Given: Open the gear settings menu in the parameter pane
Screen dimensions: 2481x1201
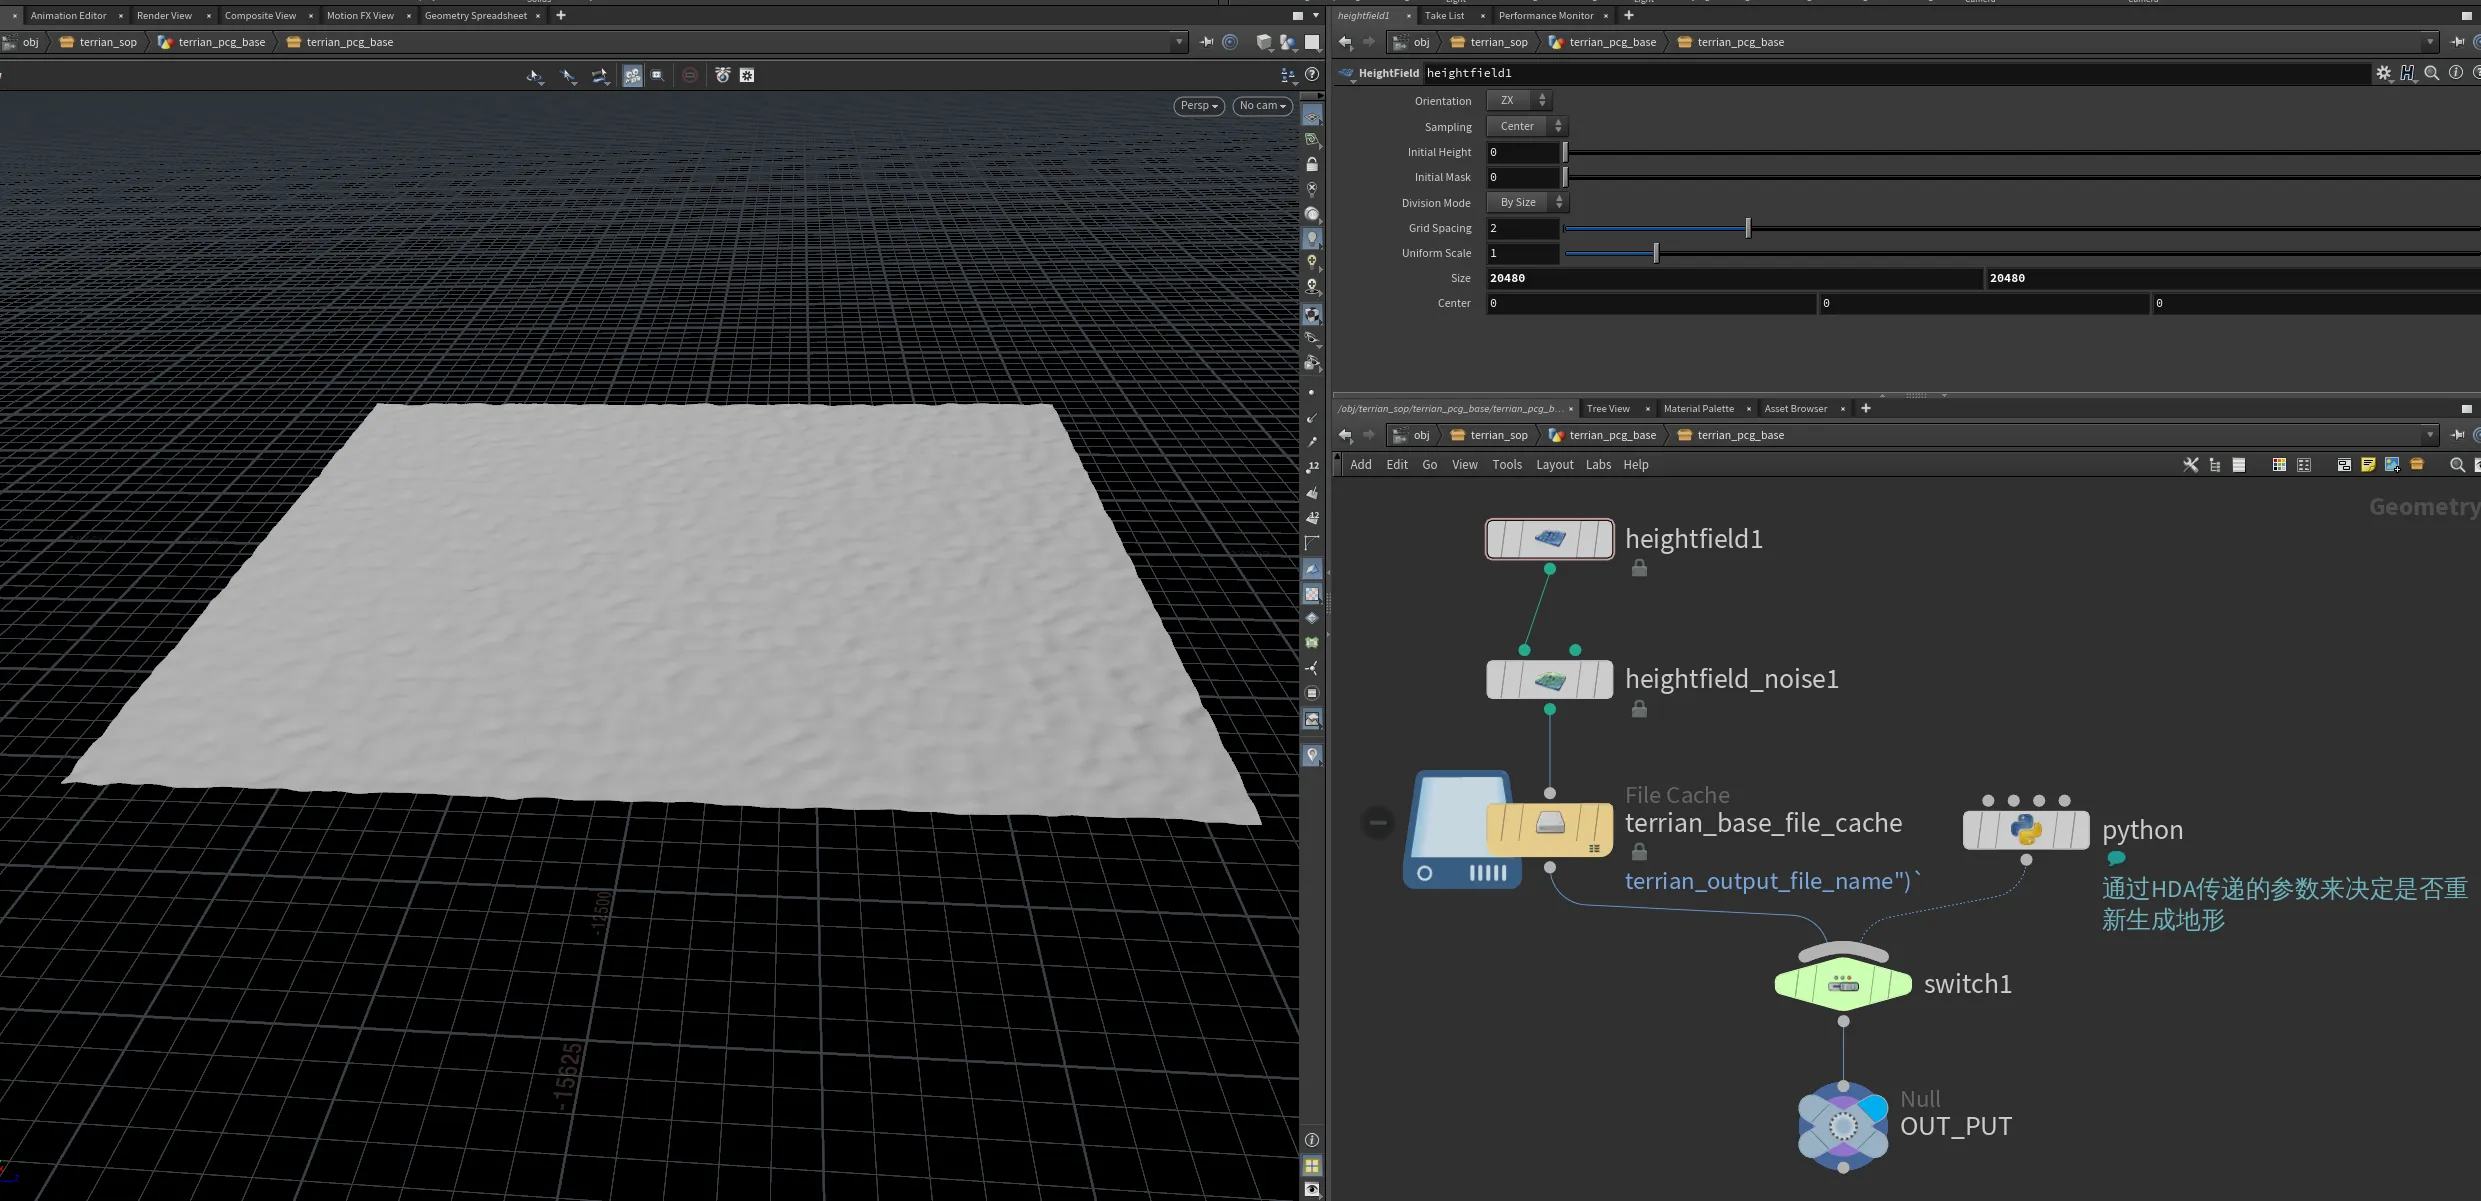Looking at the screenshot, I should coord(2384,73).
